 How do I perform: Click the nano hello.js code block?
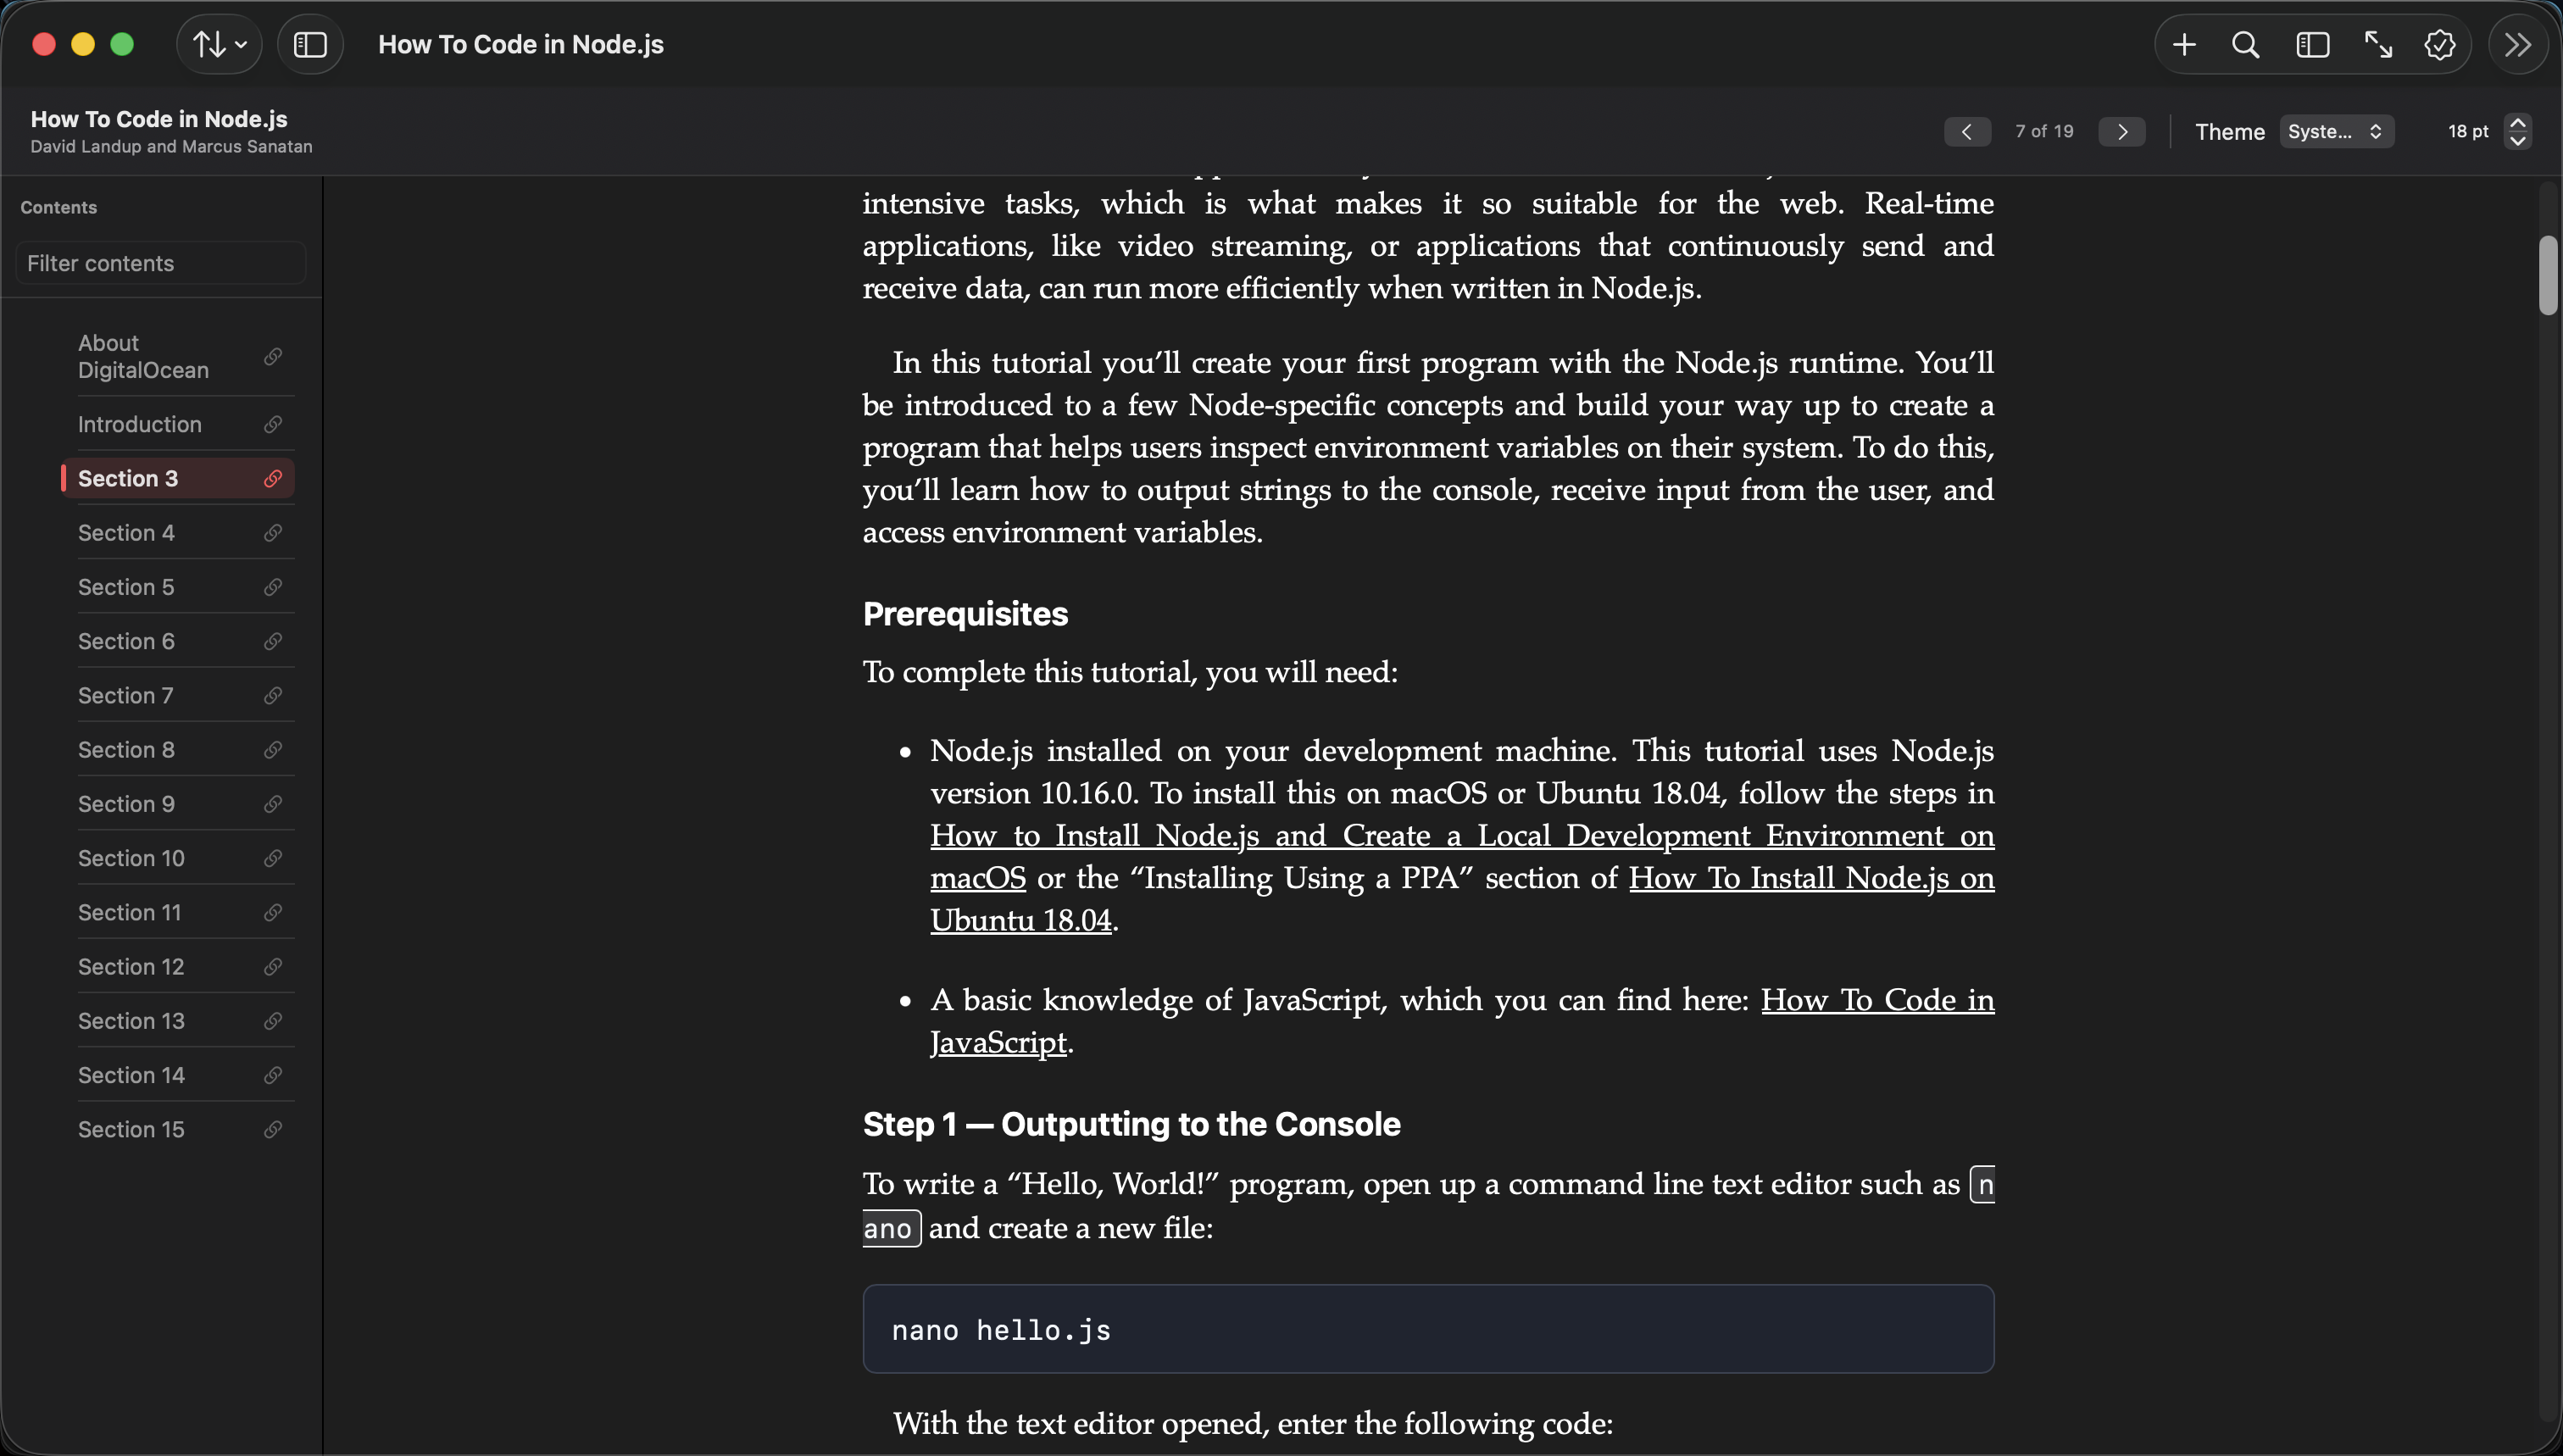click(x=1428, y=1329)
